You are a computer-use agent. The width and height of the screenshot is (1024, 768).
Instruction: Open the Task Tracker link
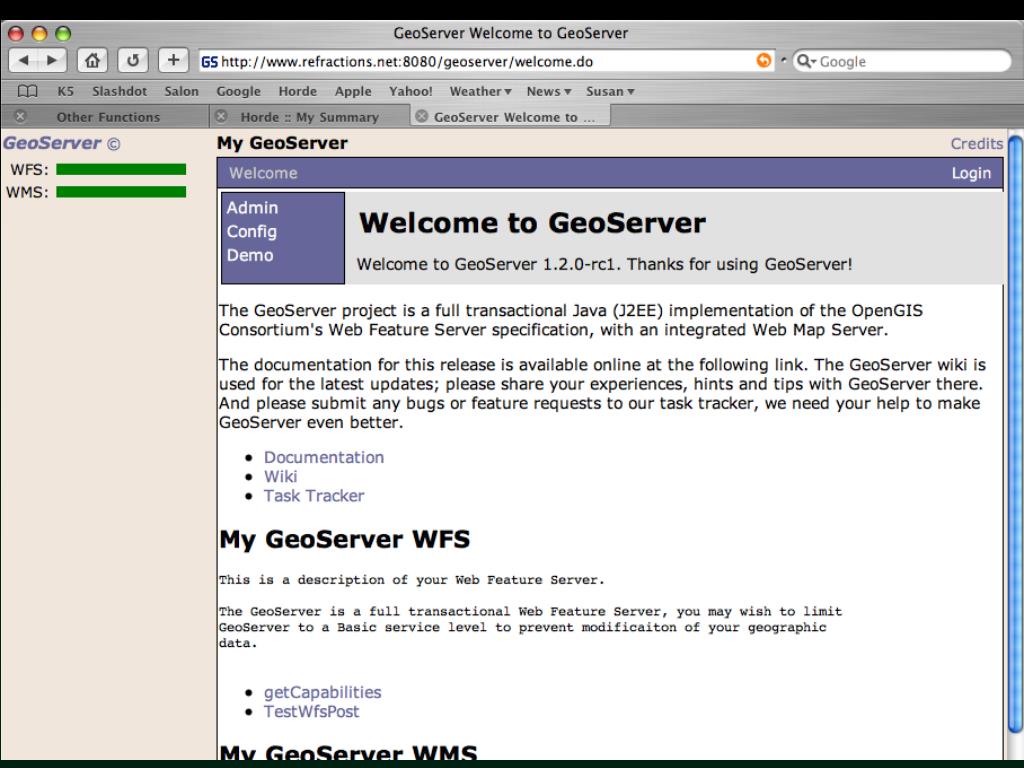314,496
